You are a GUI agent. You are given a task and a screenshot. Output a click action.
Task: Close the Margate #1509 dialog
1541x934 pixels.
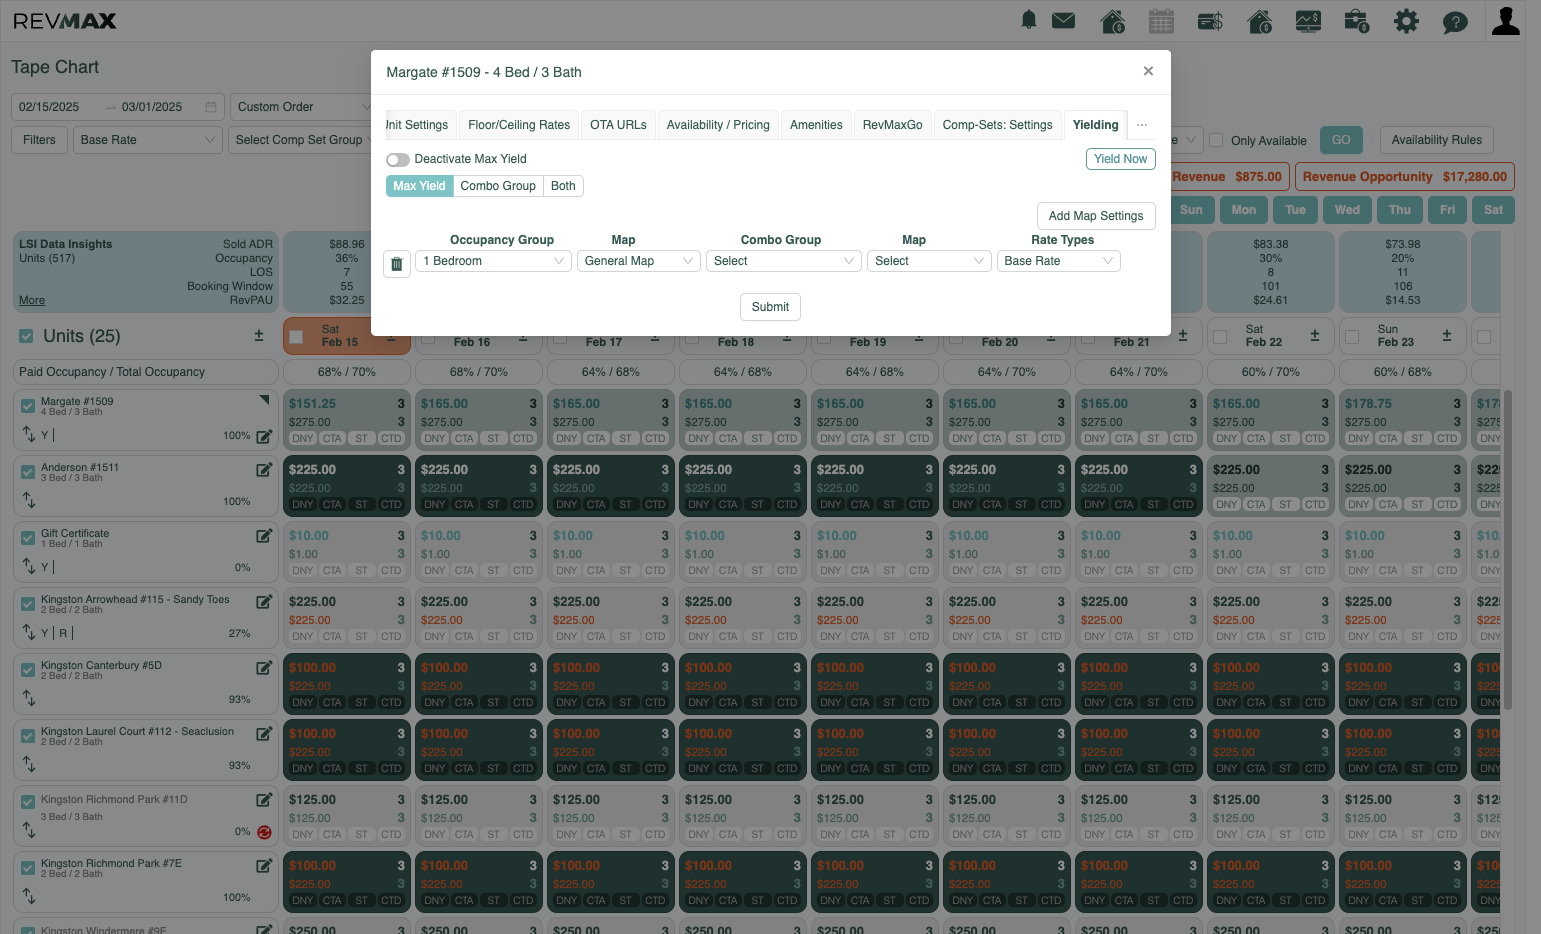[1148, 71]
